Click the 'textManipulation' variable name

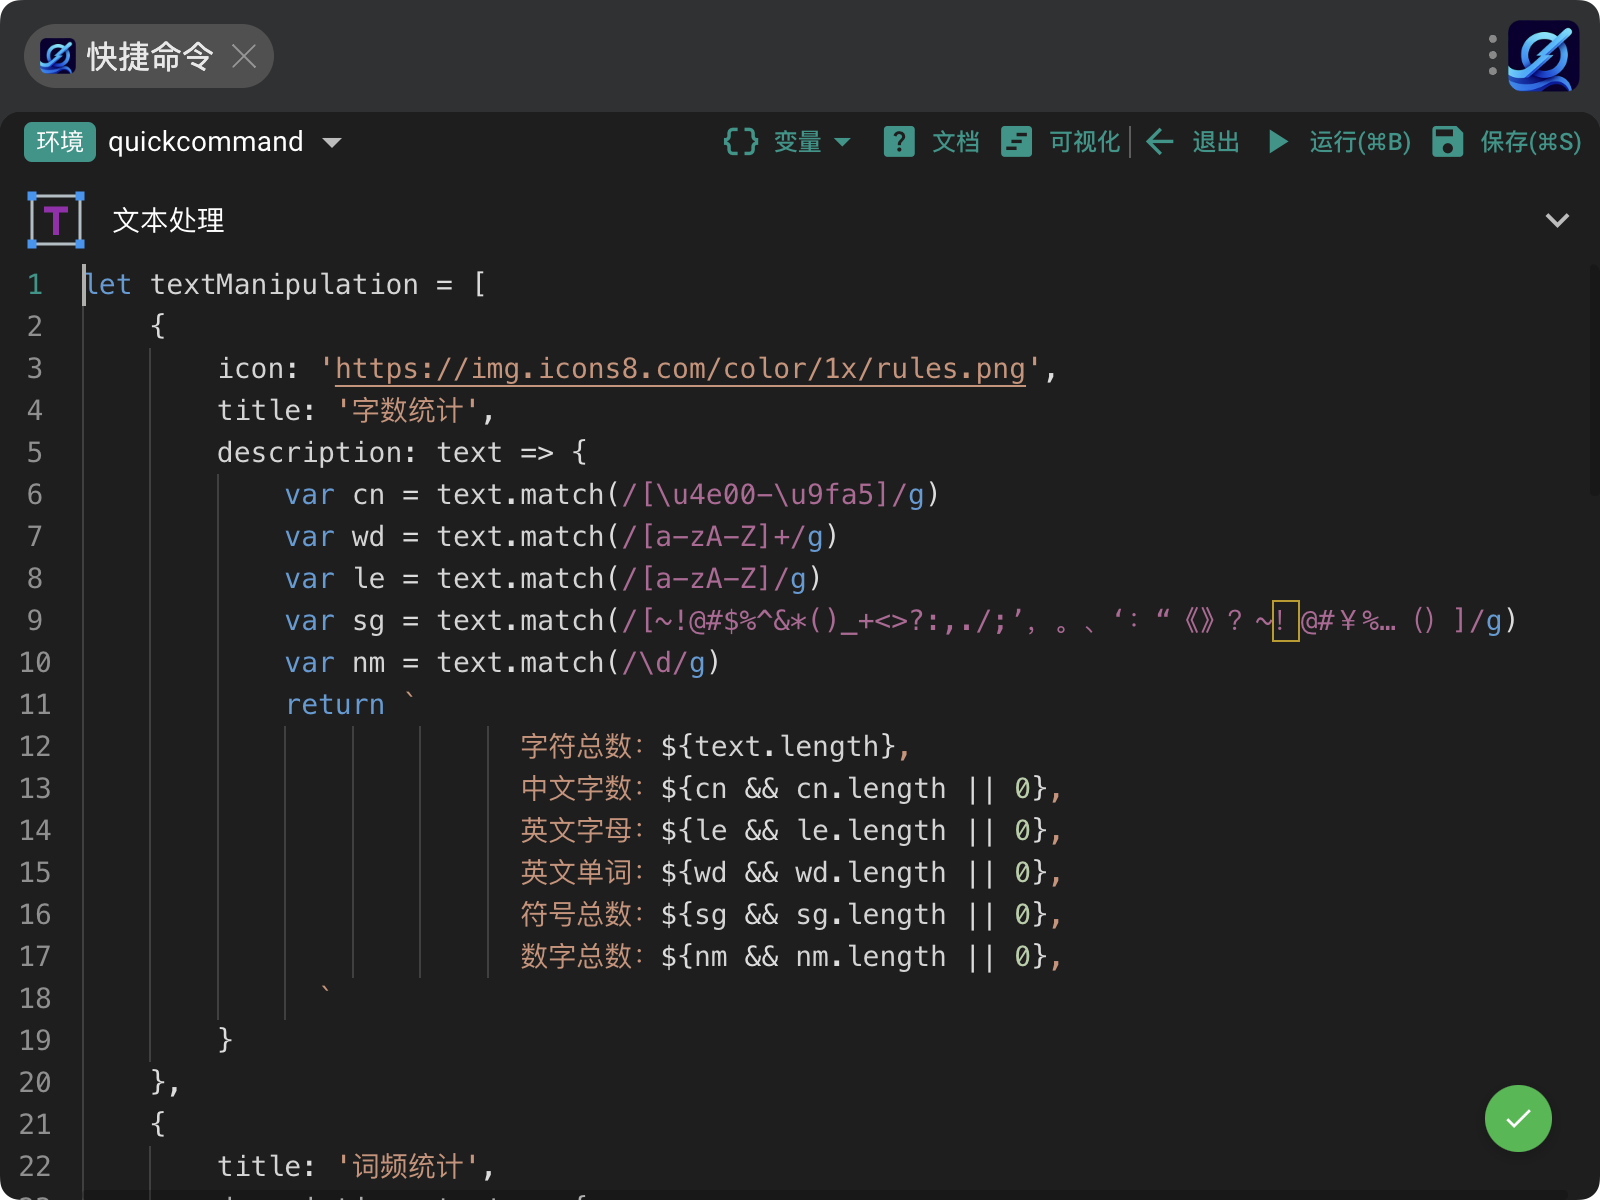point(284,285)
